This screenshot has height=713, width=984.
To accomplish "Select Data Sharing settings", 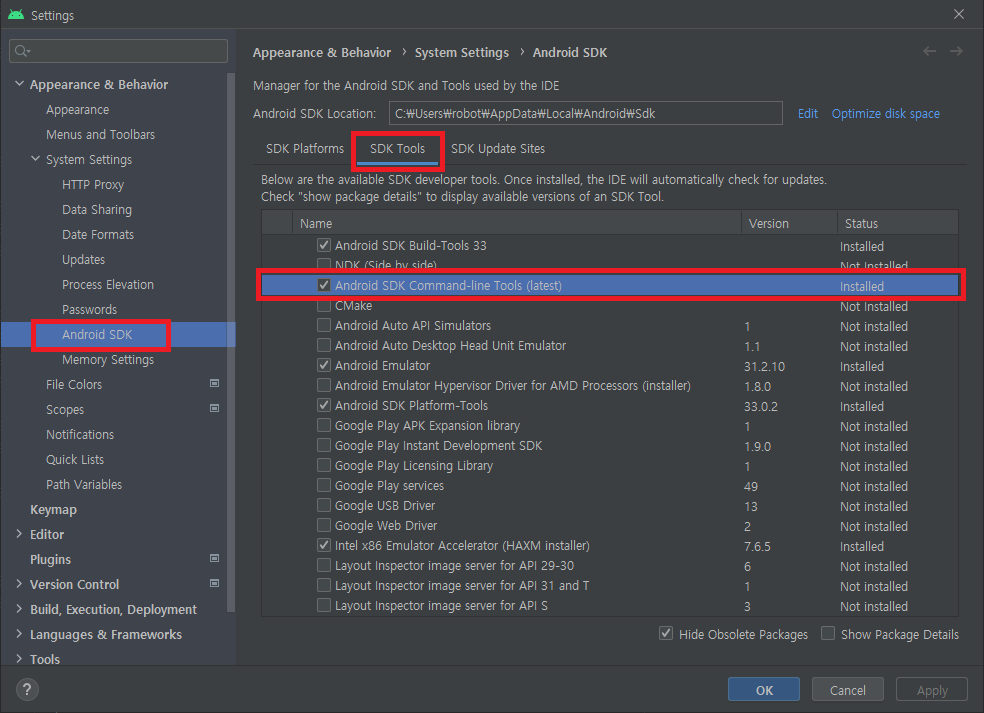I will pos(97,210).
